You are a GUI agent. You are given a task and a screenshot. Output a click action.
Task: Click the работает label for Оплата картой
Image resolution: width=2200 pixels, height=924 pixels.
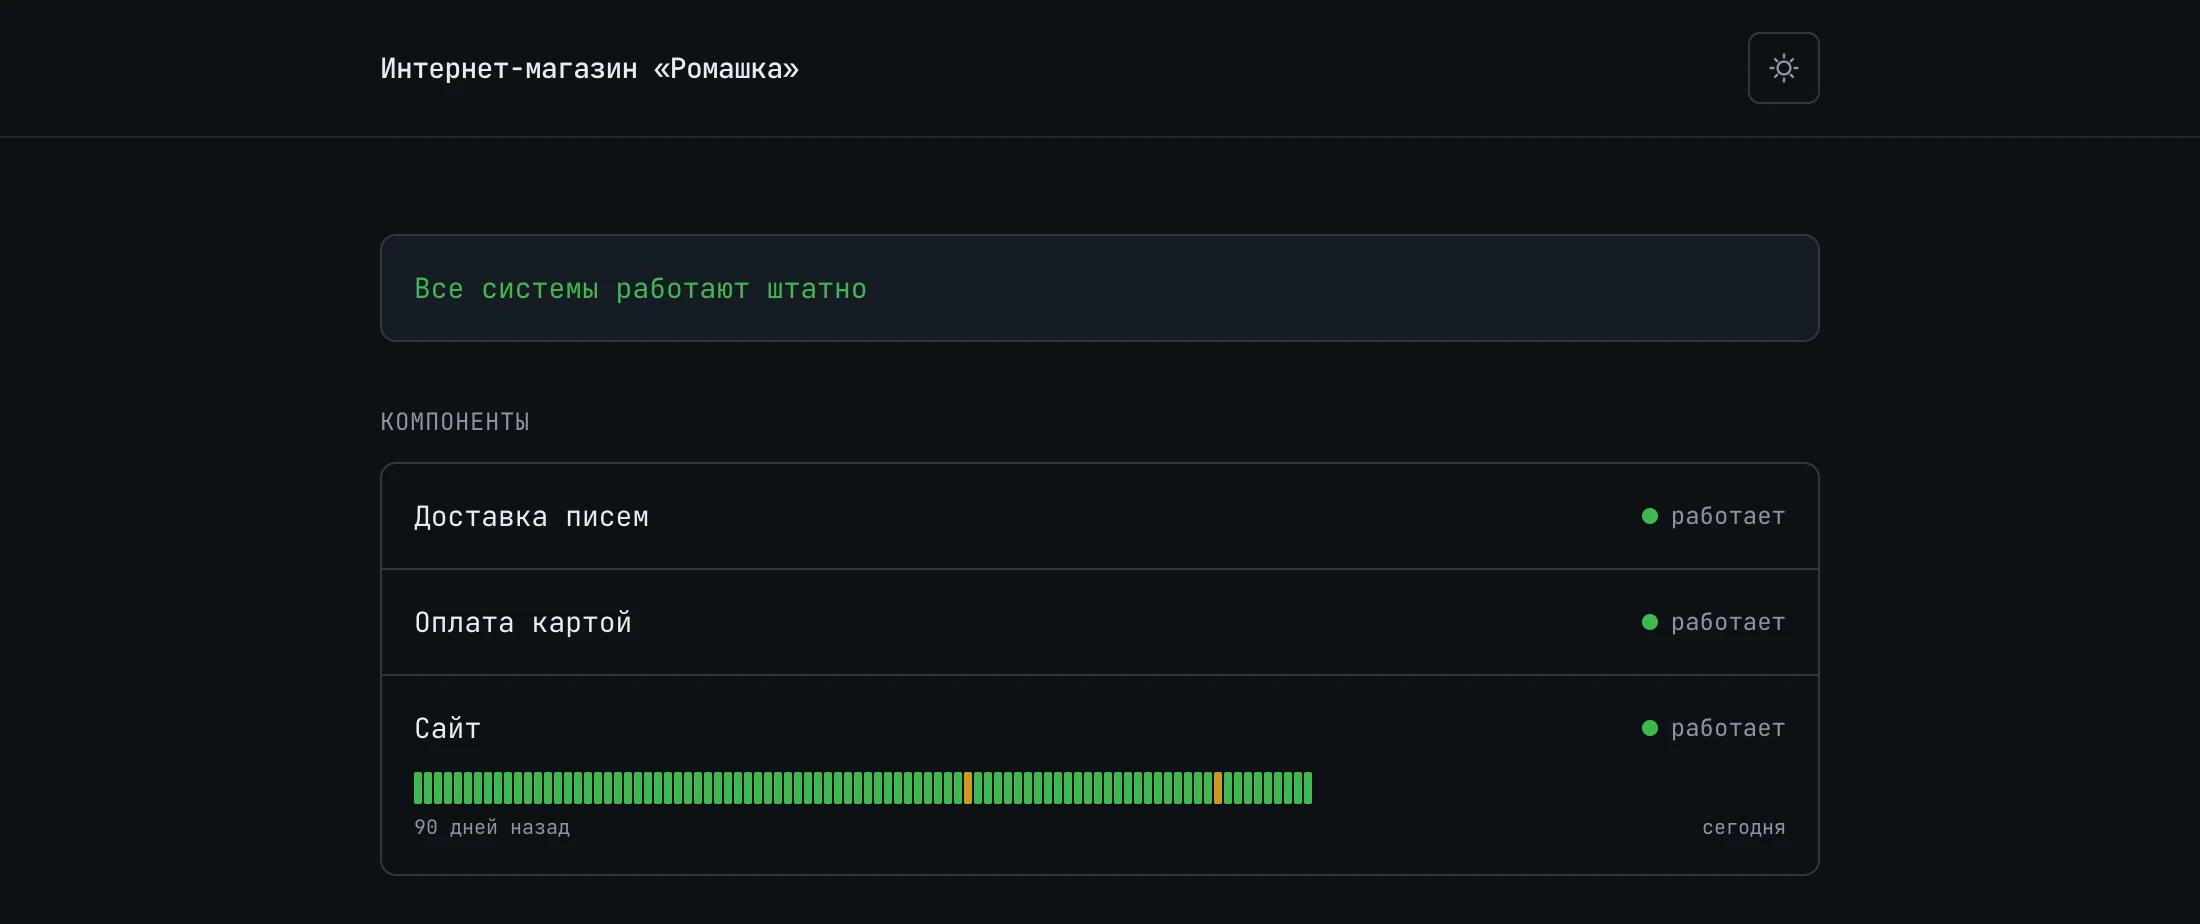(x=1728, y=622)
